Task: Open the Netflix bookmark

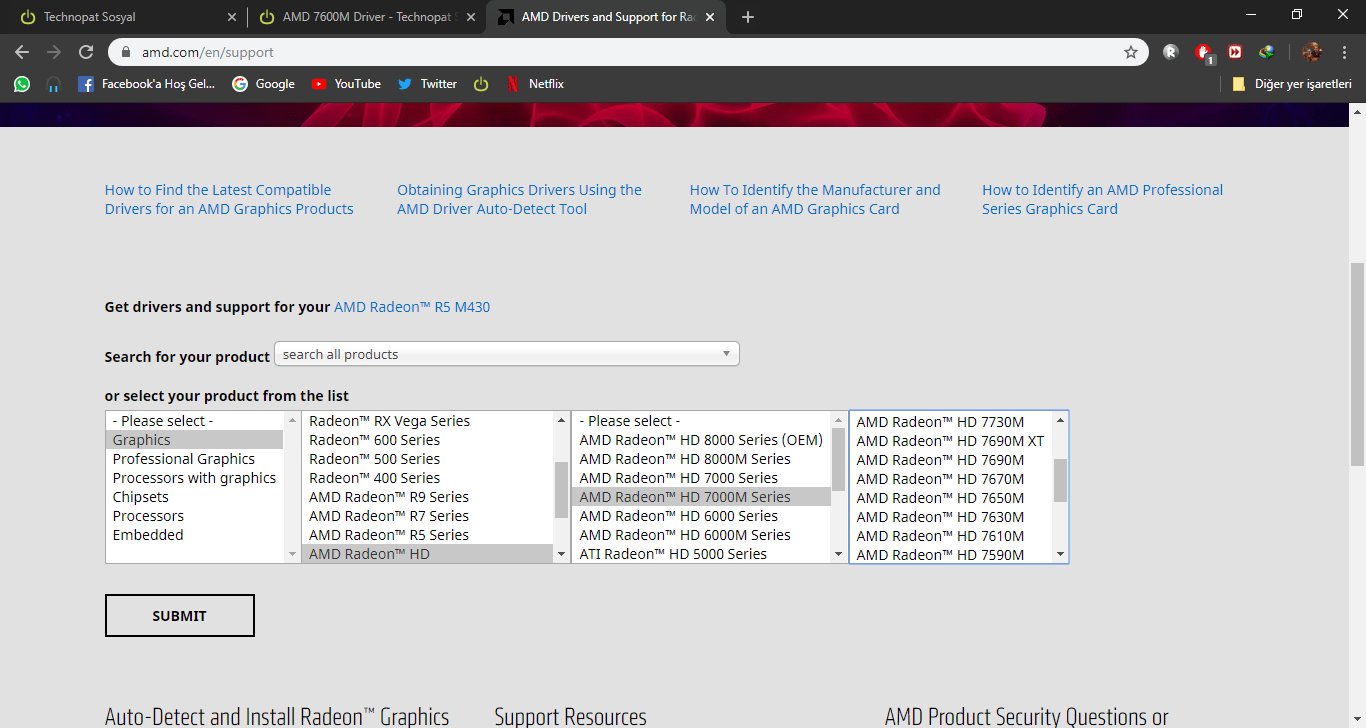Action: 534,84
